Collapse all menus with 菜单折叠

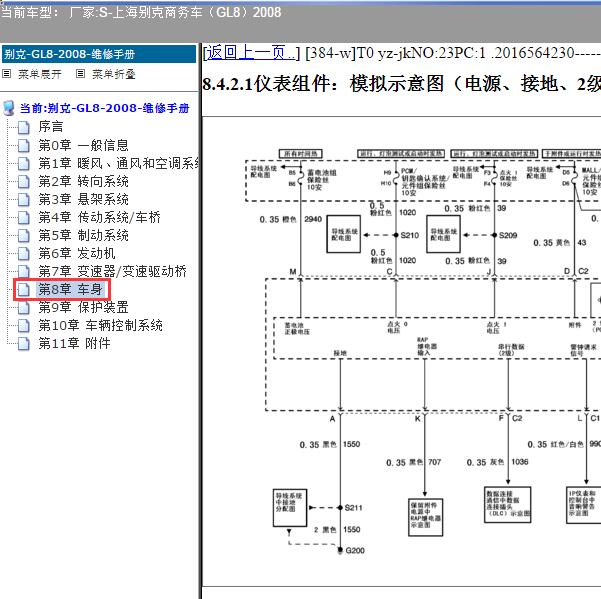click(x=114, y=74)
